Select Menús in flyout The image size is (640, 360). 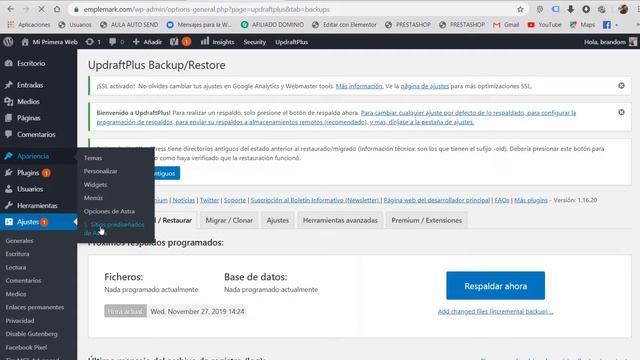93,198
